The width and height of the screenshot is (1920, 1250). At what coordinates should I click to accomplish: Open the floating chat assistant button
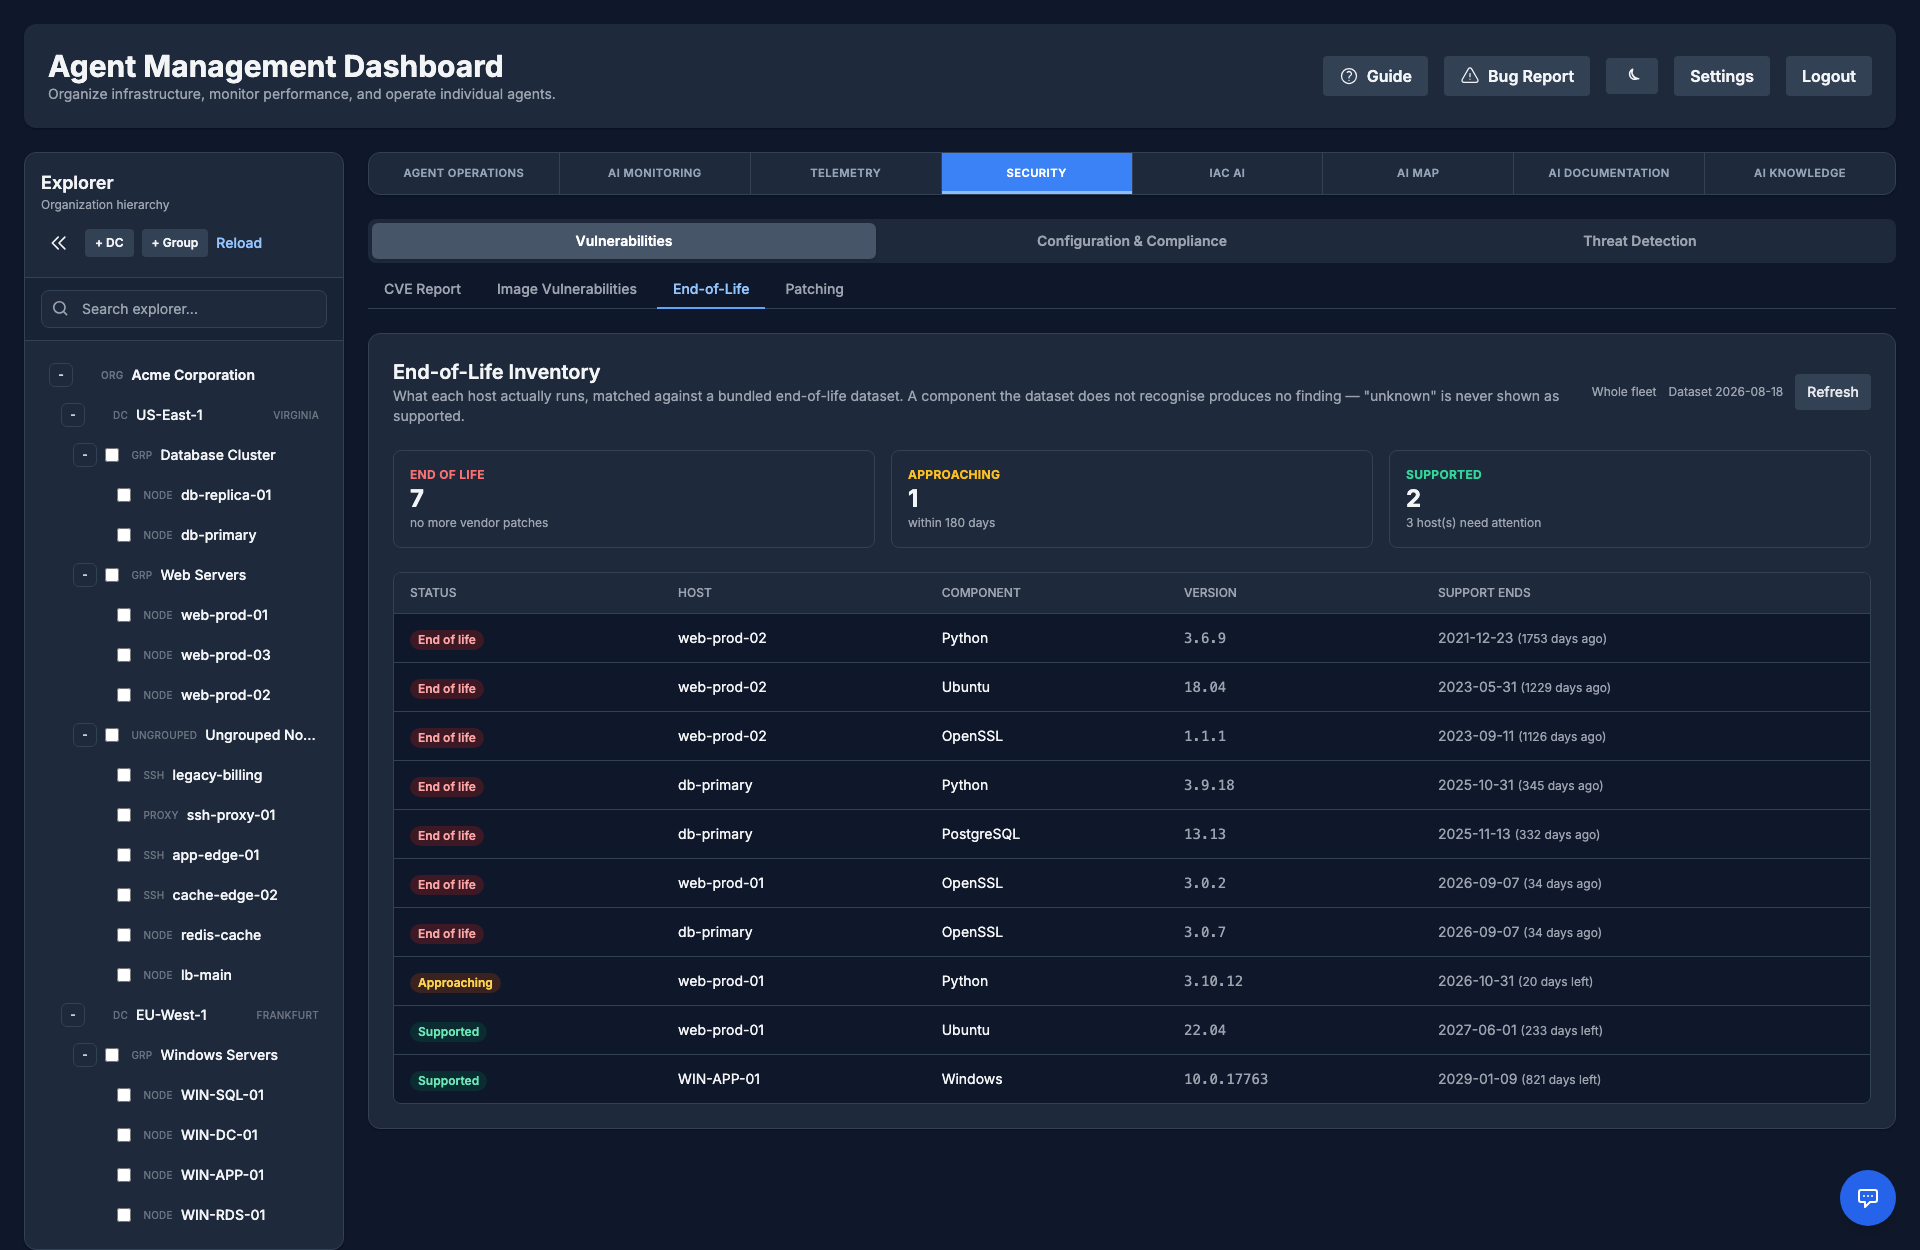click(x=1867, y=1197)
